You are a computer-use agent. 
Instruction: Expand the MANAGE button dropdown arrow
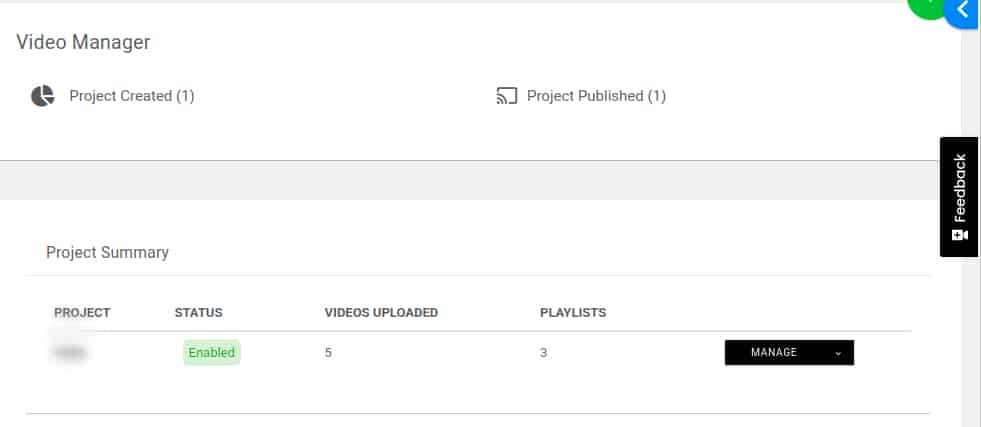click(838, 353)
